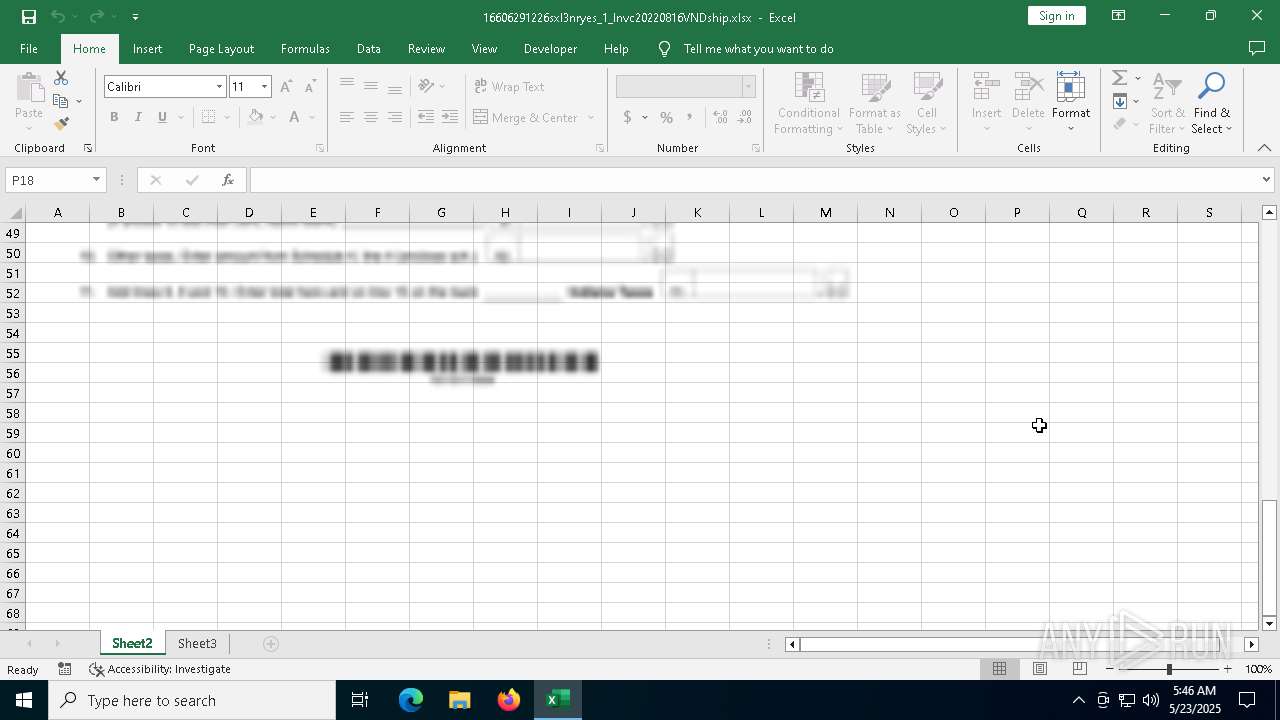Click Decrease Decimal icon

[744, 117]
